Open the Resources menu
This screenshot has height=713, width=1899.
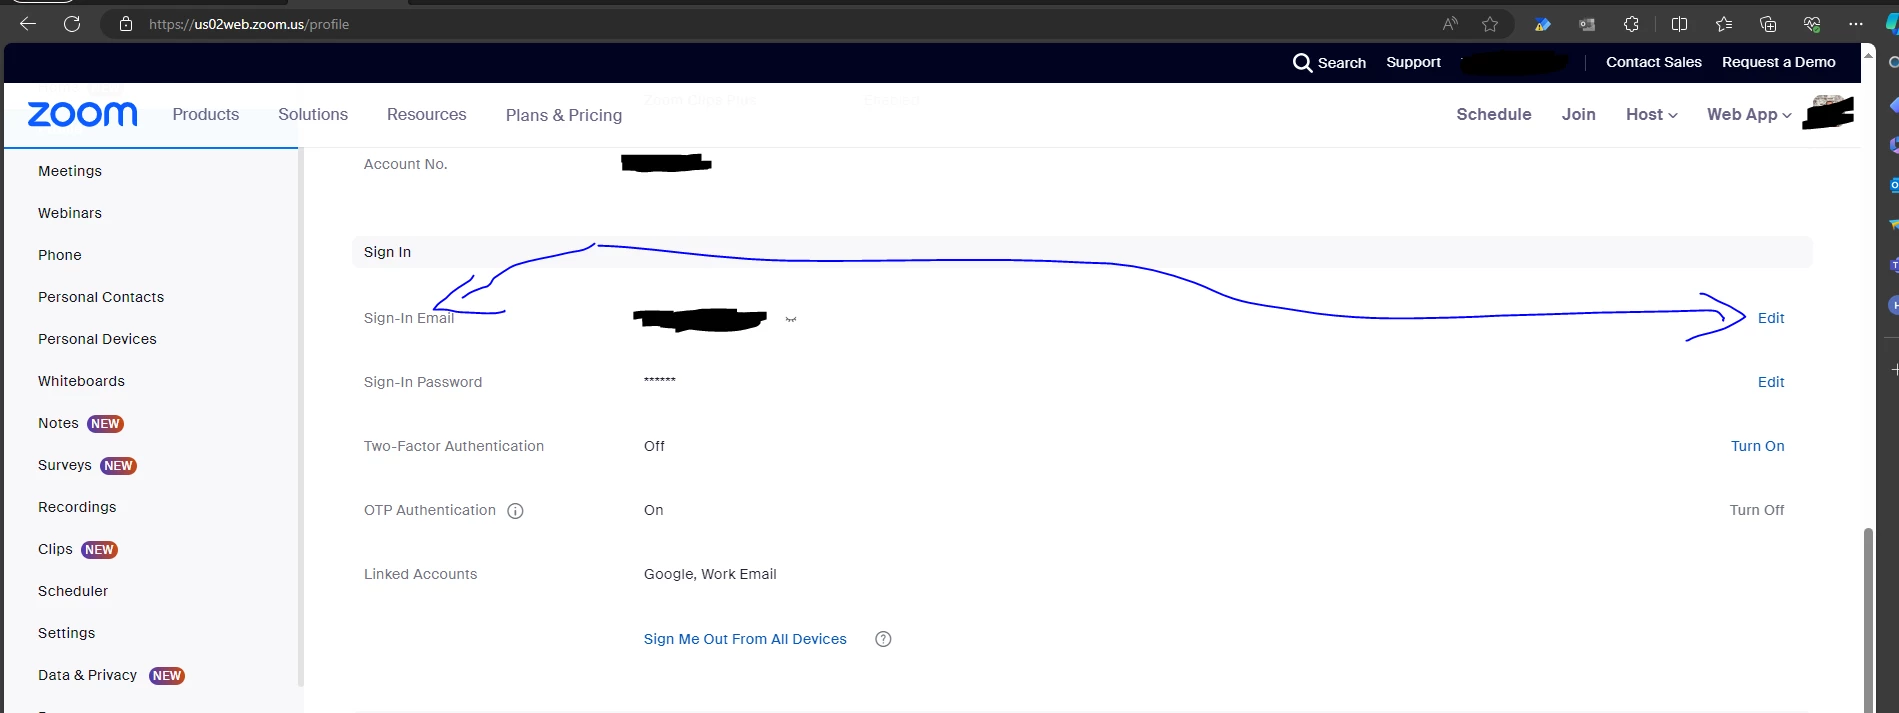[427, 114]
